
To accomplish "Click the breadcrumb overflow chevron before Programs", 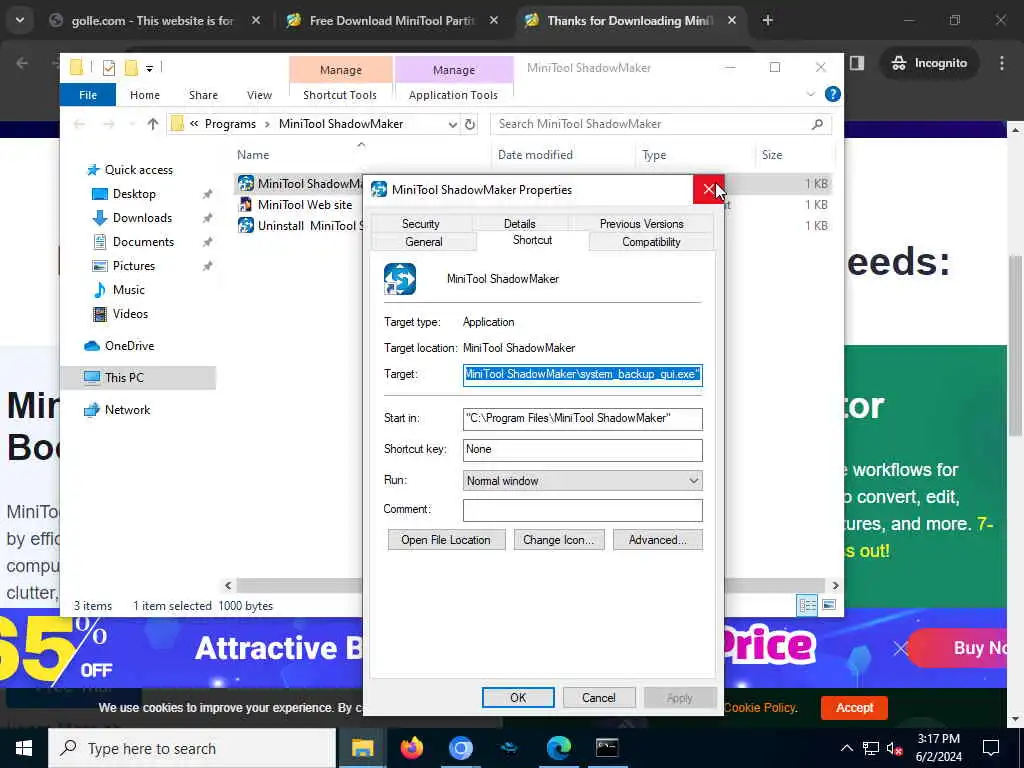I will coord(194,124).
